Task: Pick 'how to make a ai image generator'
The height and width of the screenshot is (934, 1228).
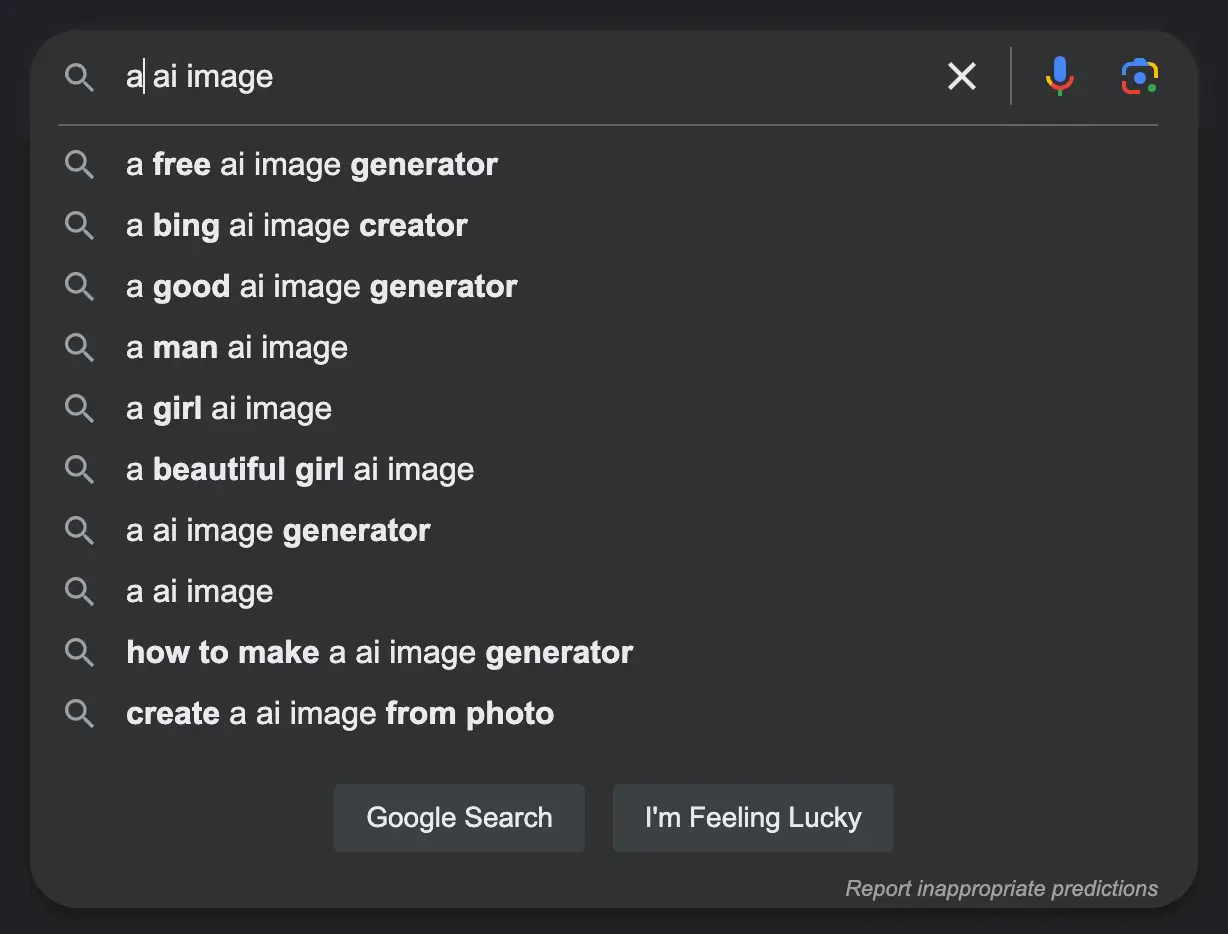Action: tap(380, 653)
